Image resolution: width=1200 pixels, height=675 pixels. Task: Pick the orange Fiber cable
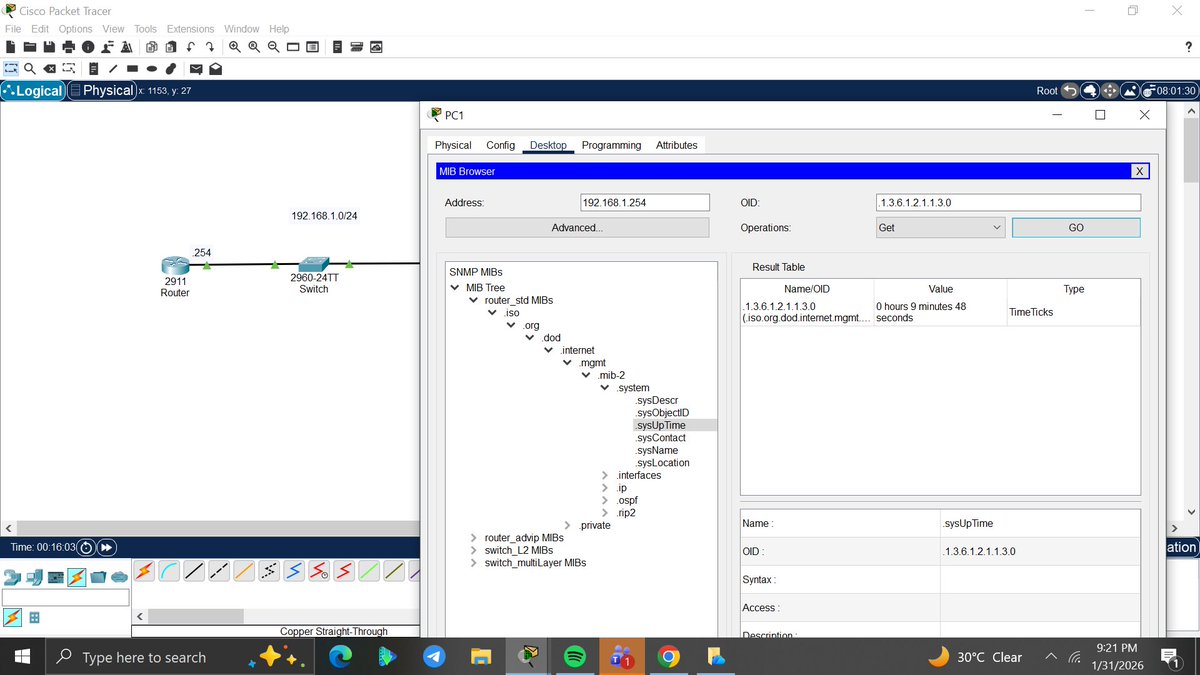coord(244,571)
